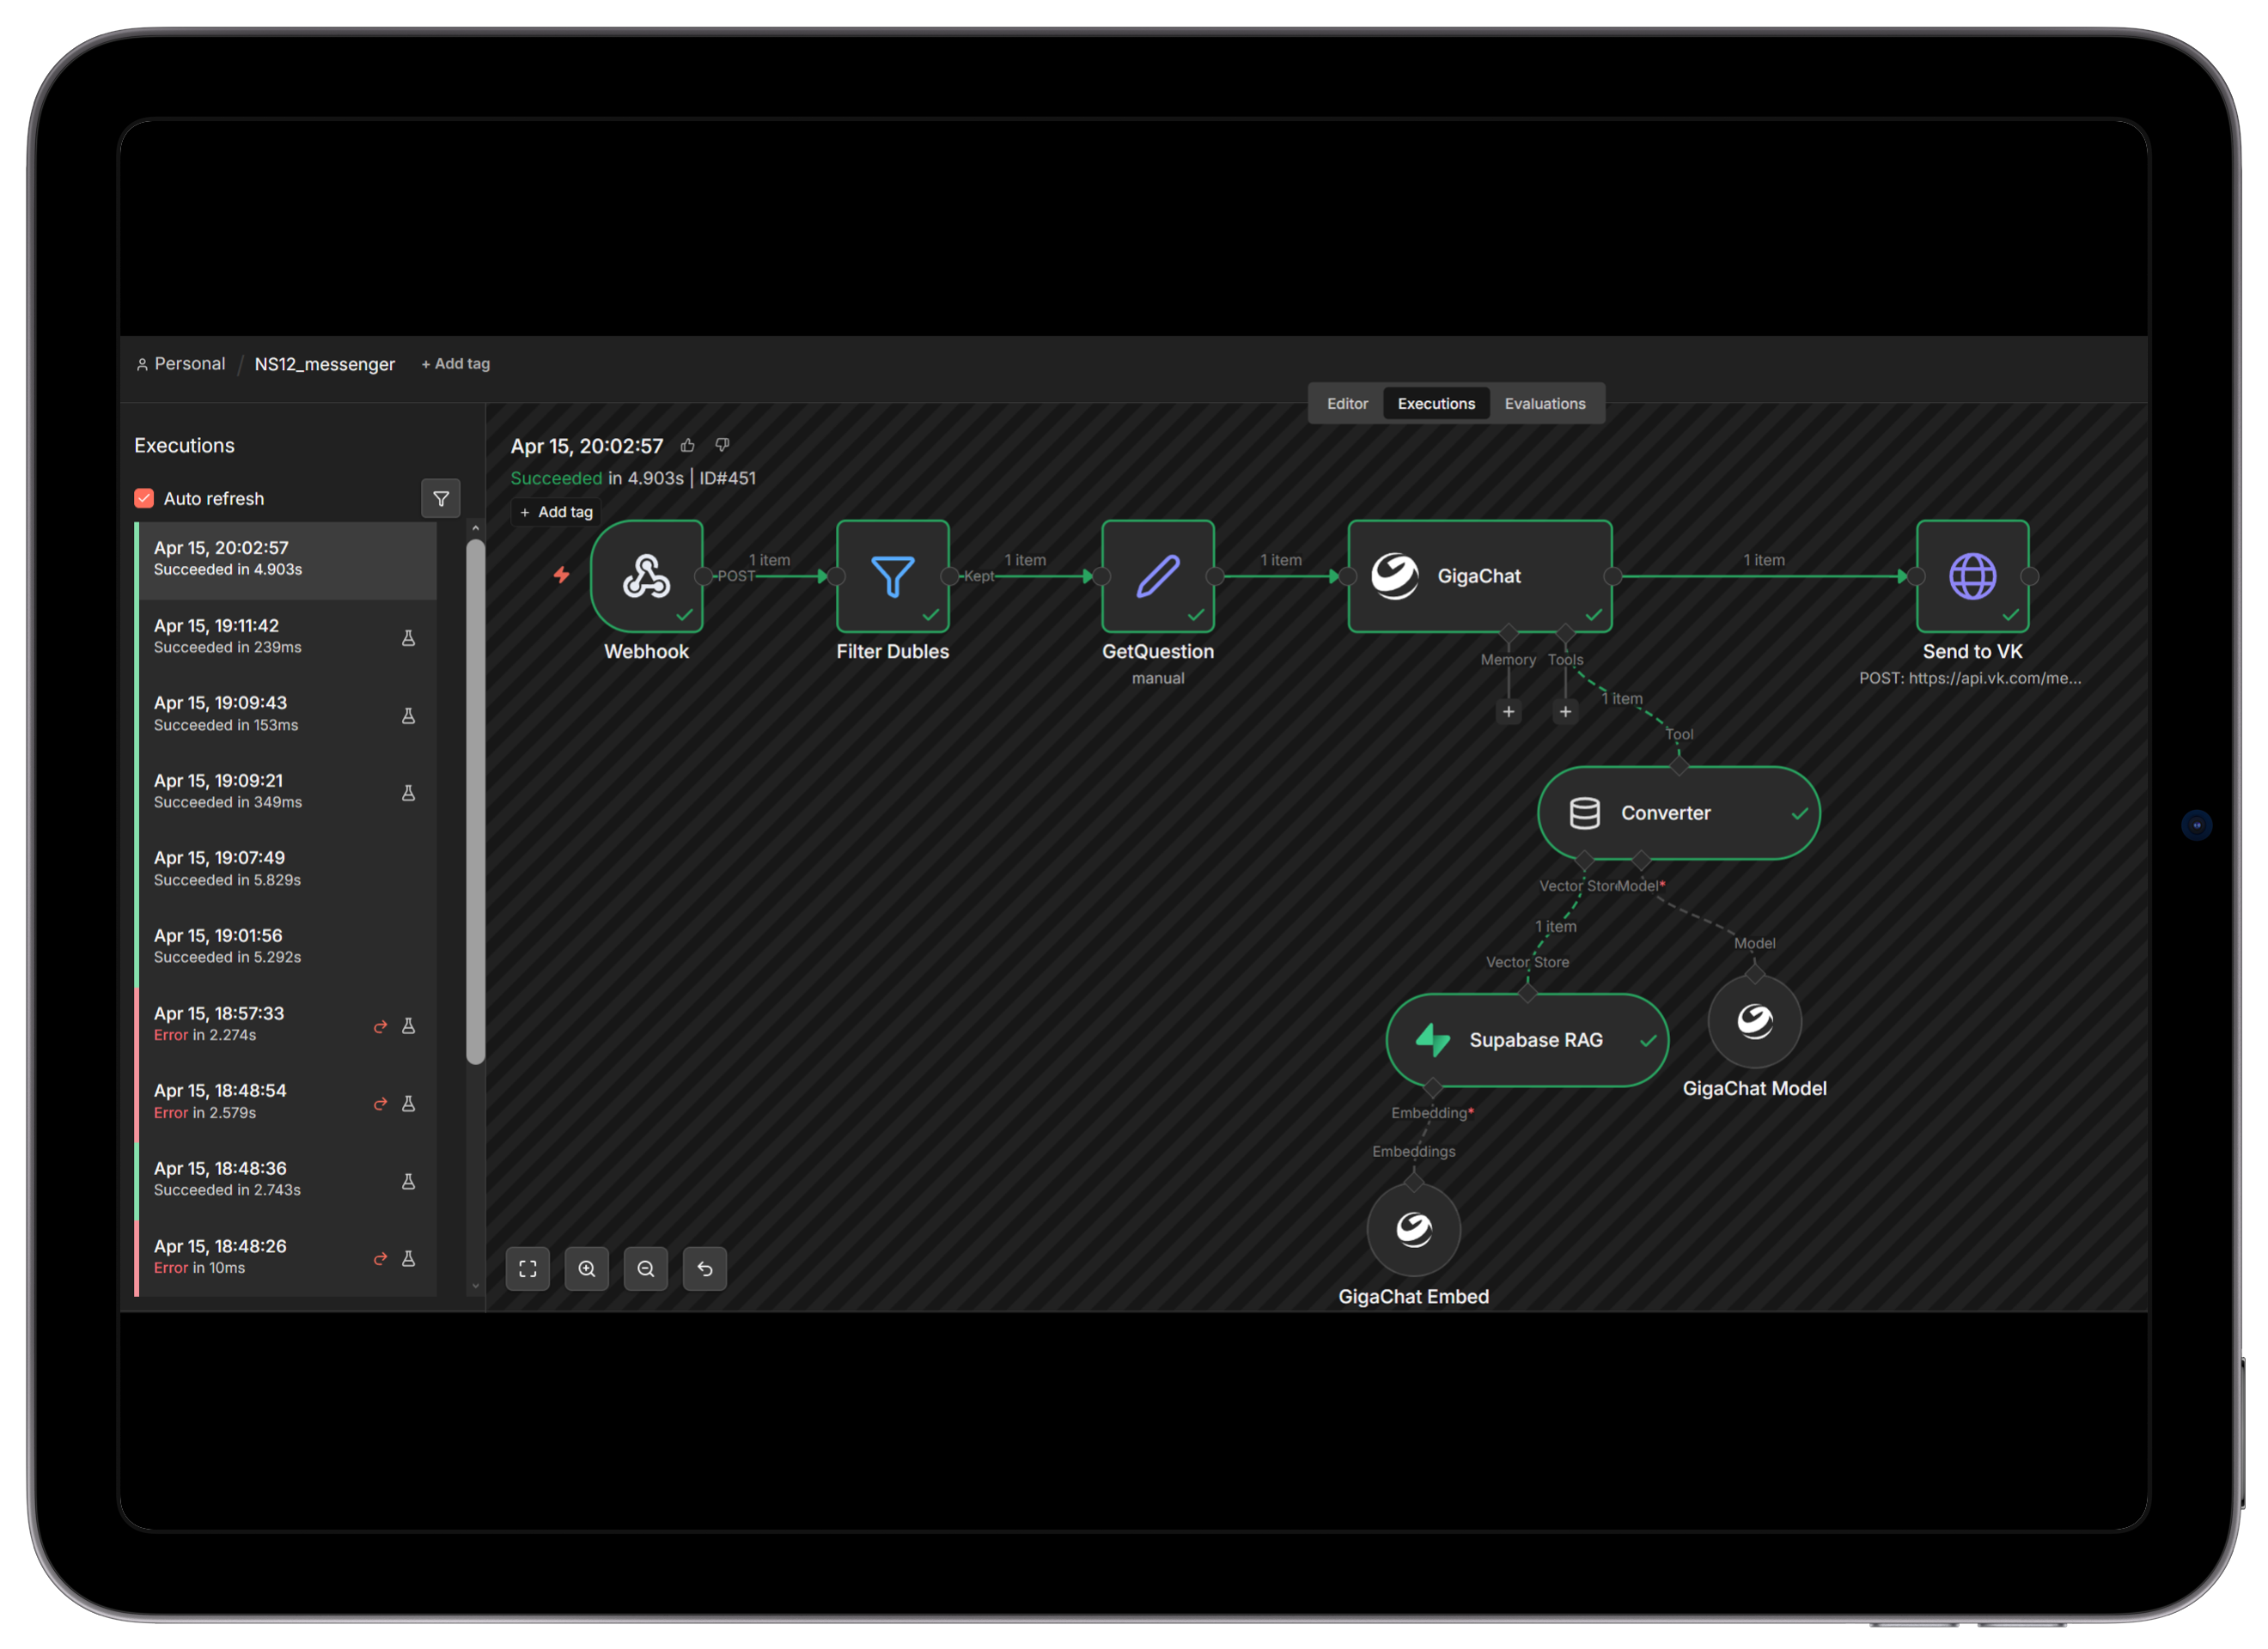The image size is (2268, 1649).
Task: Select the failed Apr 15, 18:48:26 execution
Action: coord(286,1257)
